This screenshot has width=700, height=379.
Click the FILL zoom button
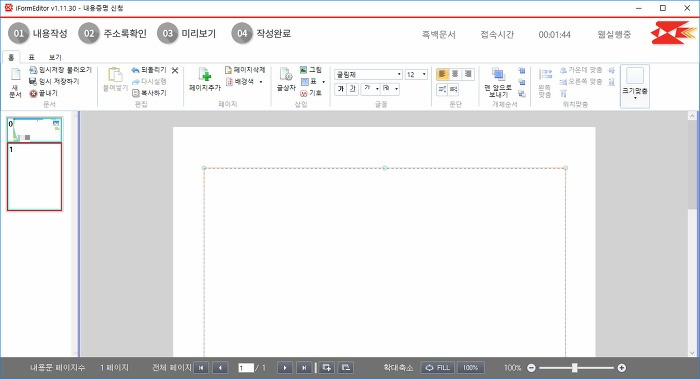tap(438, 367)
